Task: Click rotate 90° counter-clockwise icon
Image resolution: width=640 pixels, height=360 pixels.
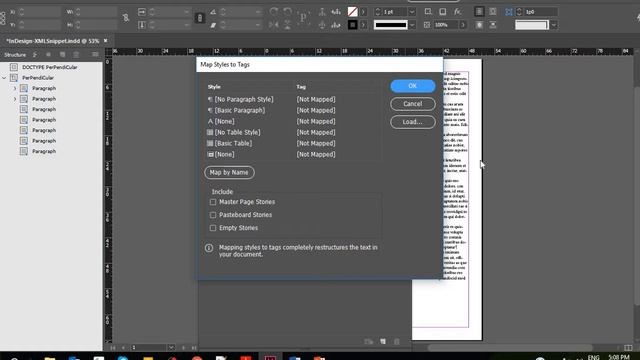Action: coord(287,12)
